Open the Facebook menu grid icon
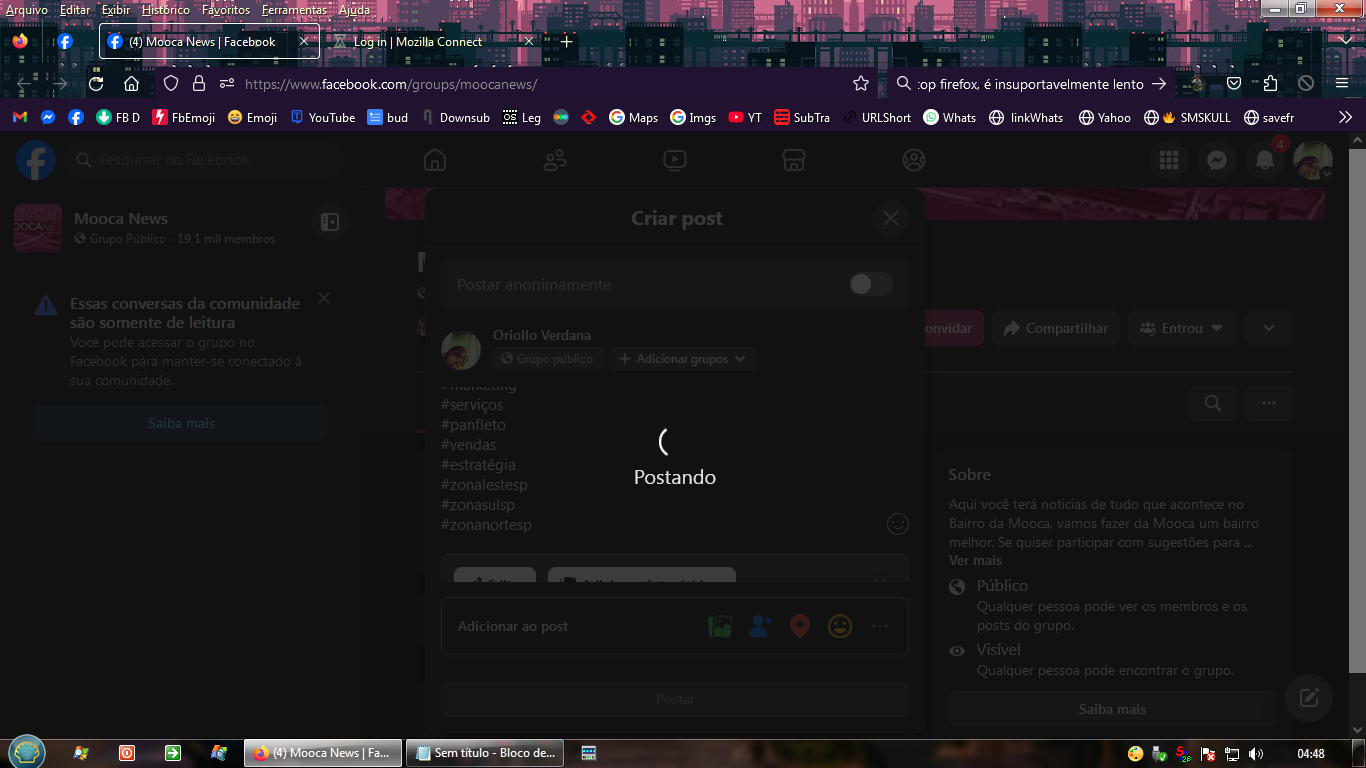1366x768 pixels. click(1169, 160)
